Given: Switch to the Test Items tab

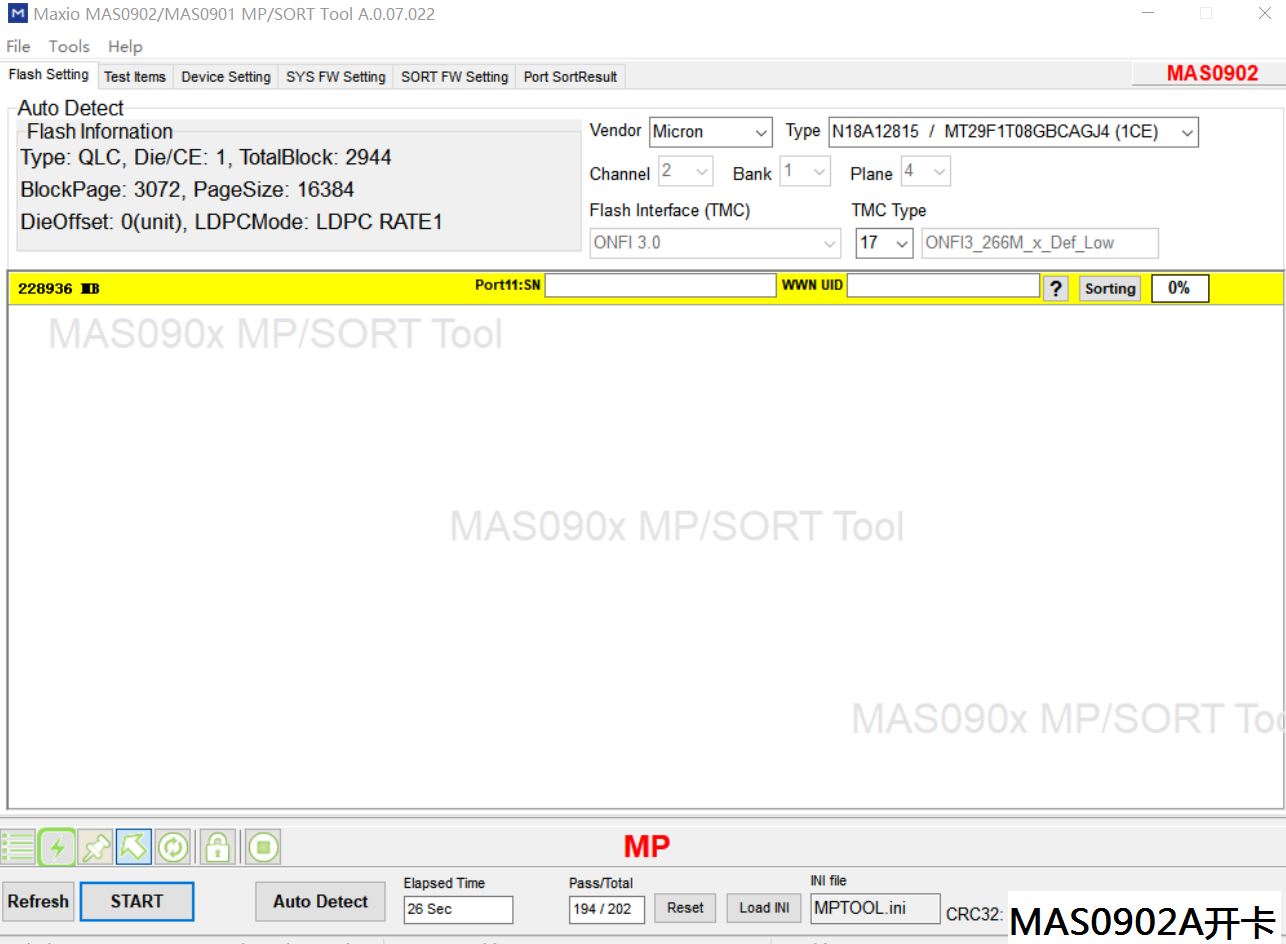Looking at the screenshot, I should click(135, 77).
